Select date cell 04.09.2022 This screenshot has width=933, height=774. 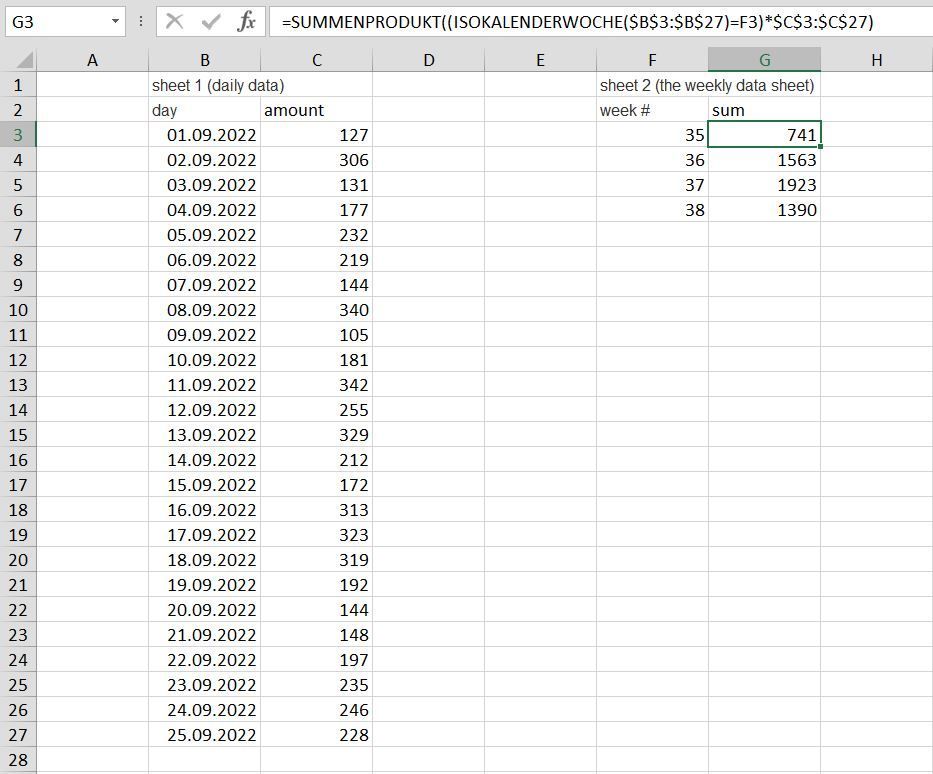204,210
